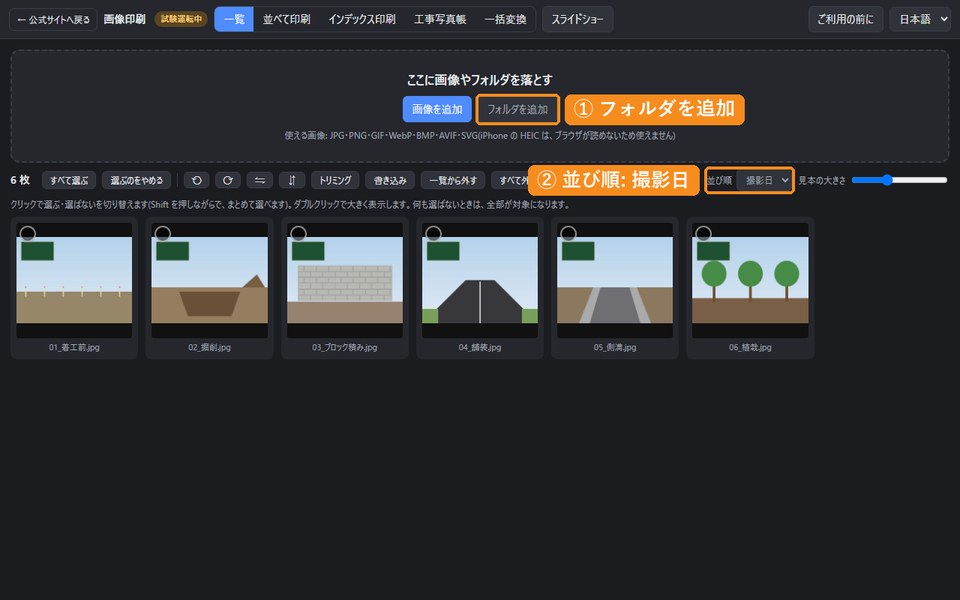The height and width of the screenshot is (600, 960).
Task: Click the 画像を追加 button
Action: click(x=437, y=109)
